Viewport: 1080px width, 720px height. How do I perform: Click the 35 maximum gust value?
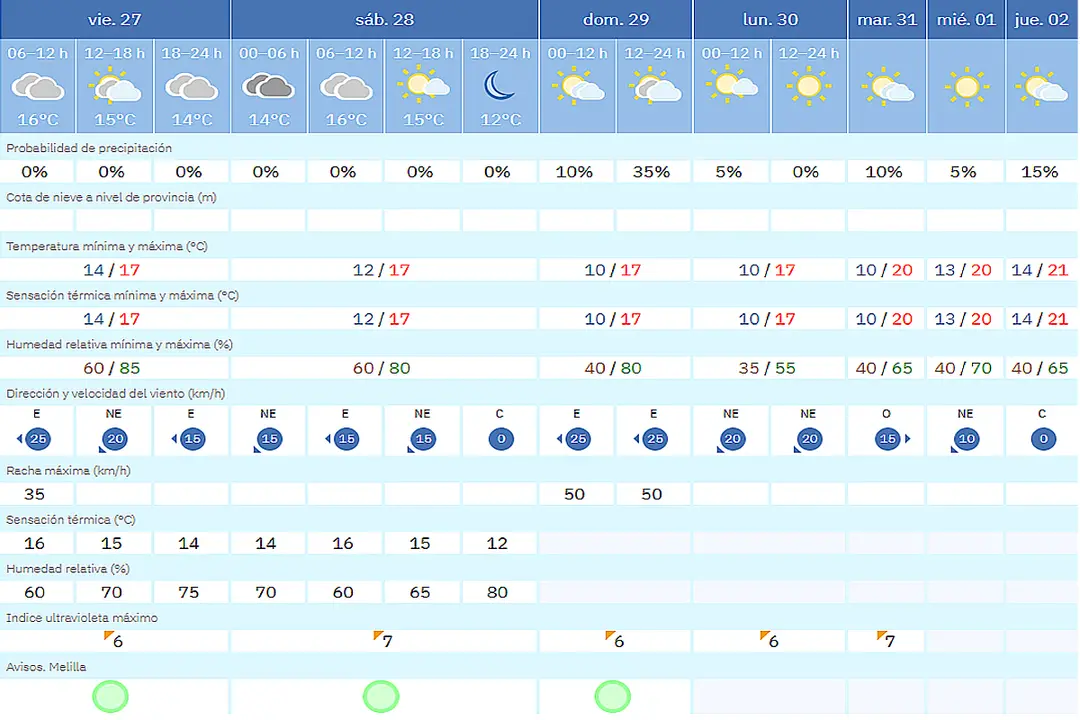[34, 494]
